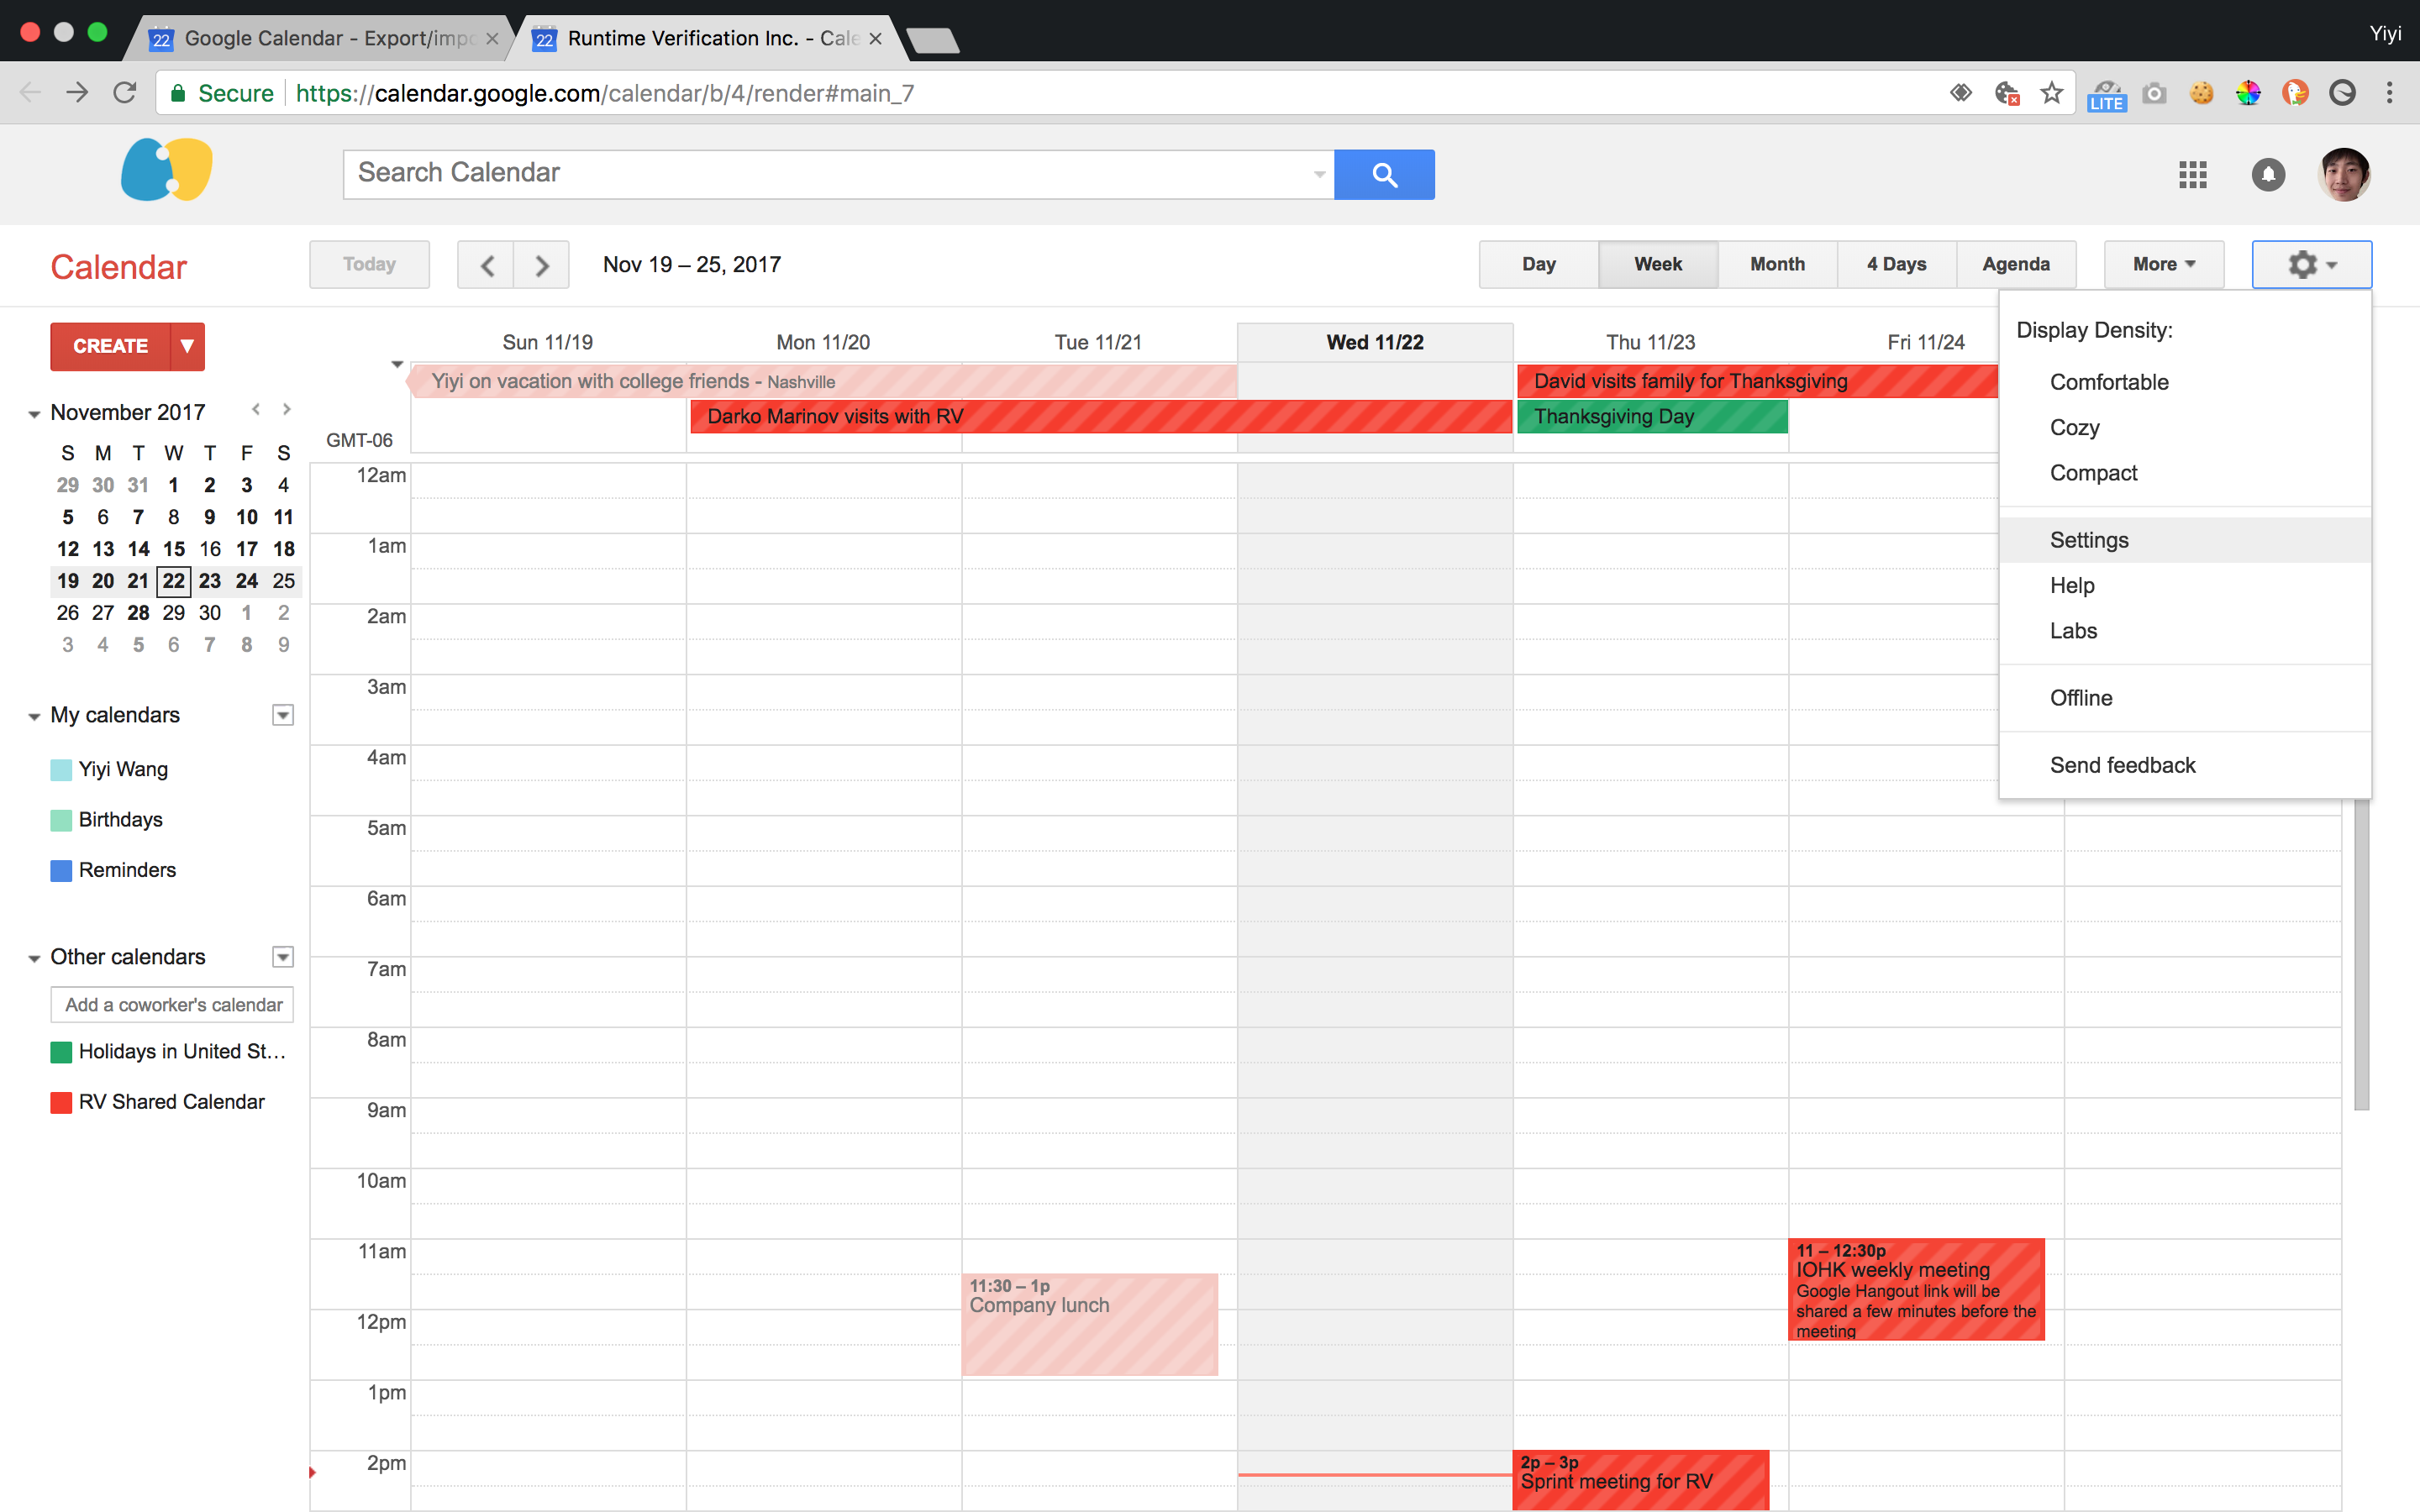Open the My calendars options dropdown

coord(283,715)
